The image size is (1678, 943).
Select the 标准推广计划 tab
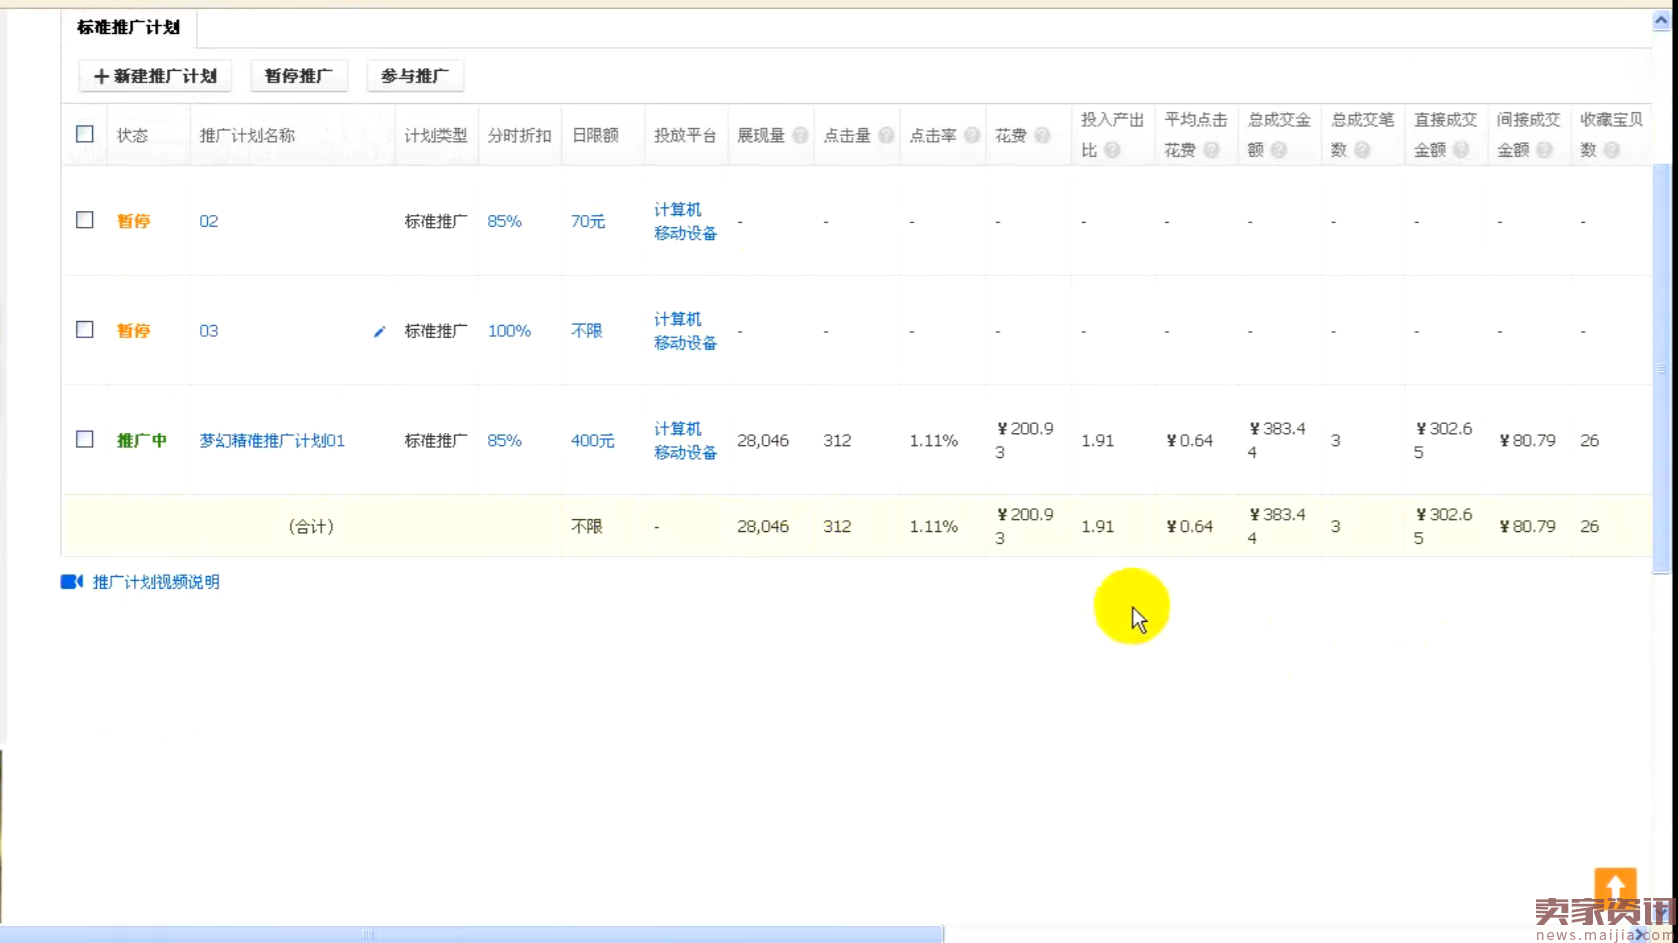129,28
